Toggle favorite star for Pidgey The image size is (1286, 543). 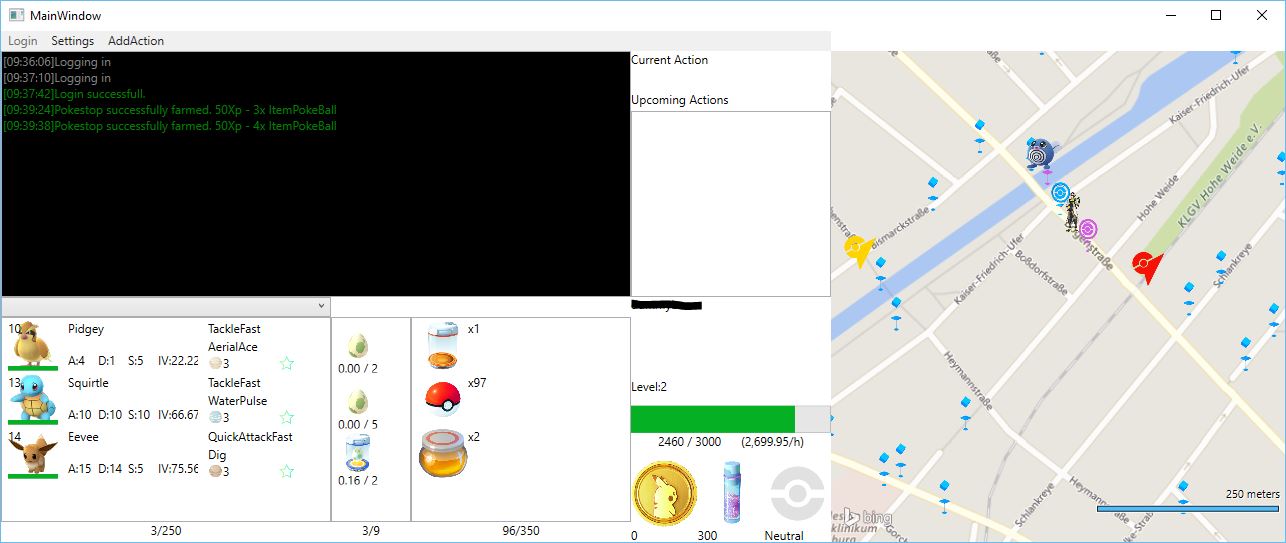click(x=287, y=363)
